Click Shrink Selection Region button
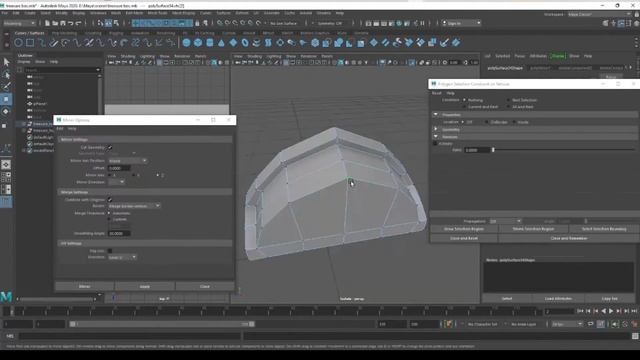 pyautogui.click(x=533, y=229)
